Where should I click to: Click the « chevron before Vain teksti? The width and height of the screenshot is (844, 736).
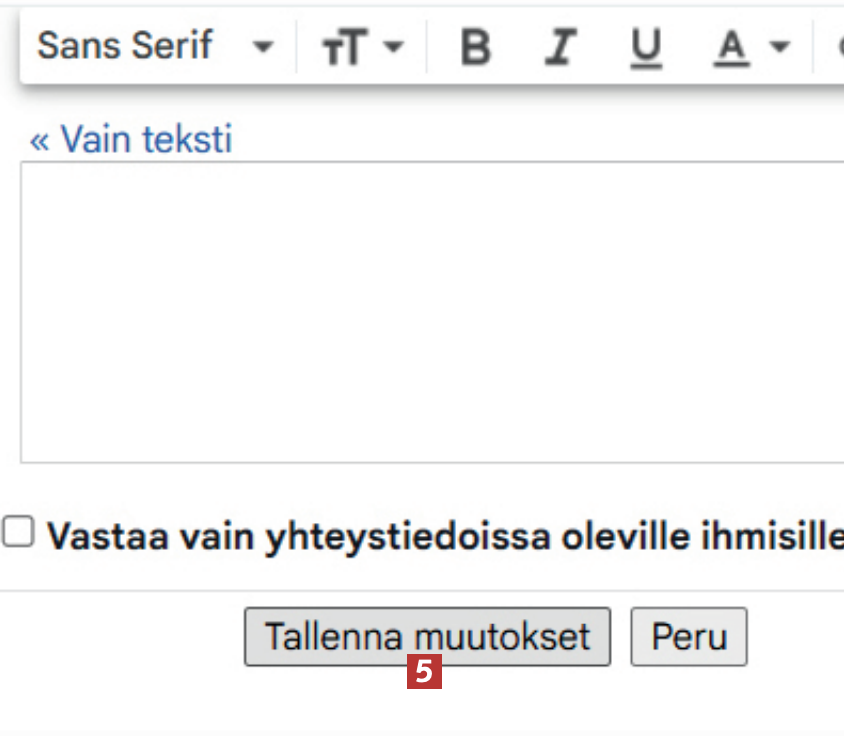(40, 140)
